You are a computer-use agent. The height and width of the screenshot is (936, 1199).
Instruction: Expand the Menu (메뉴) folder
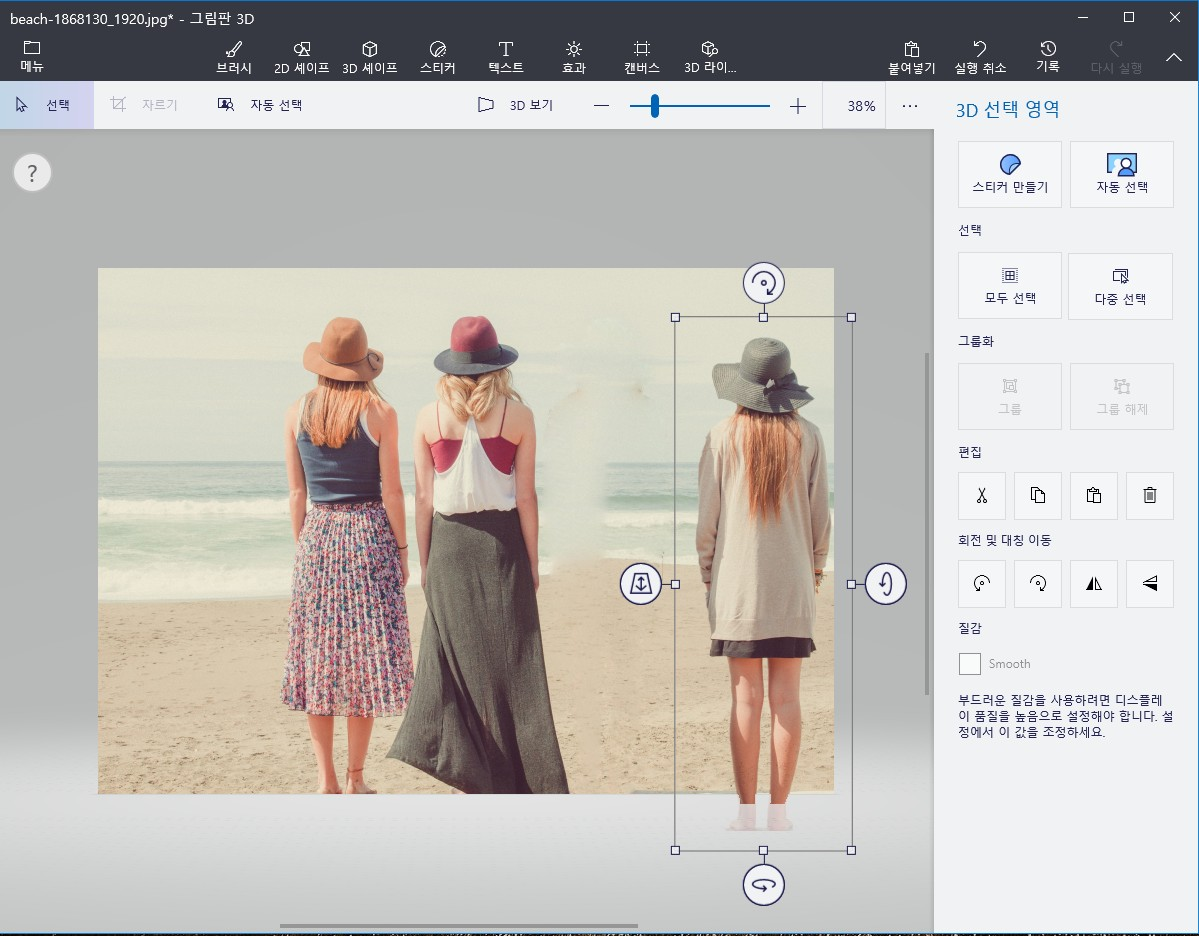coord(32,57)
